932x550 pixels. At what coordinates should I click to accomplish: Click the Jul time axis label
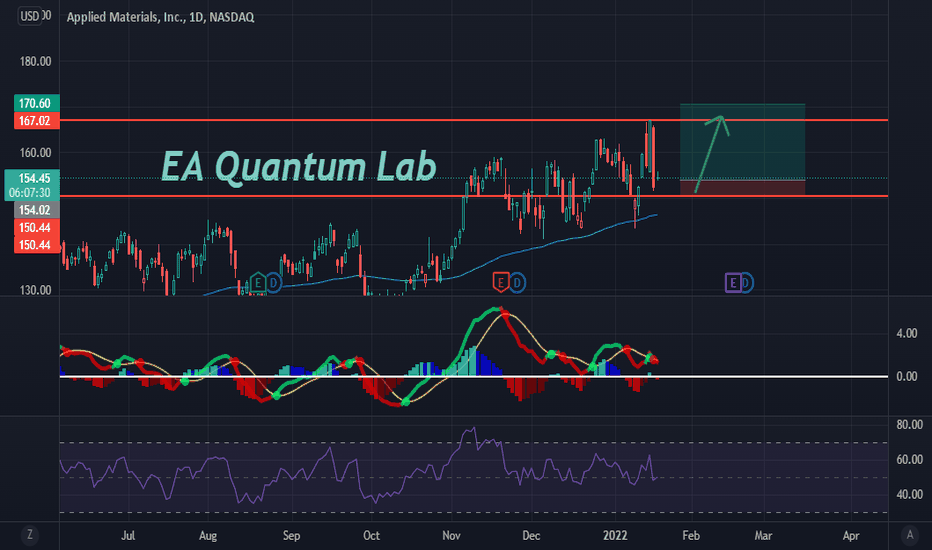pos(128,536)
